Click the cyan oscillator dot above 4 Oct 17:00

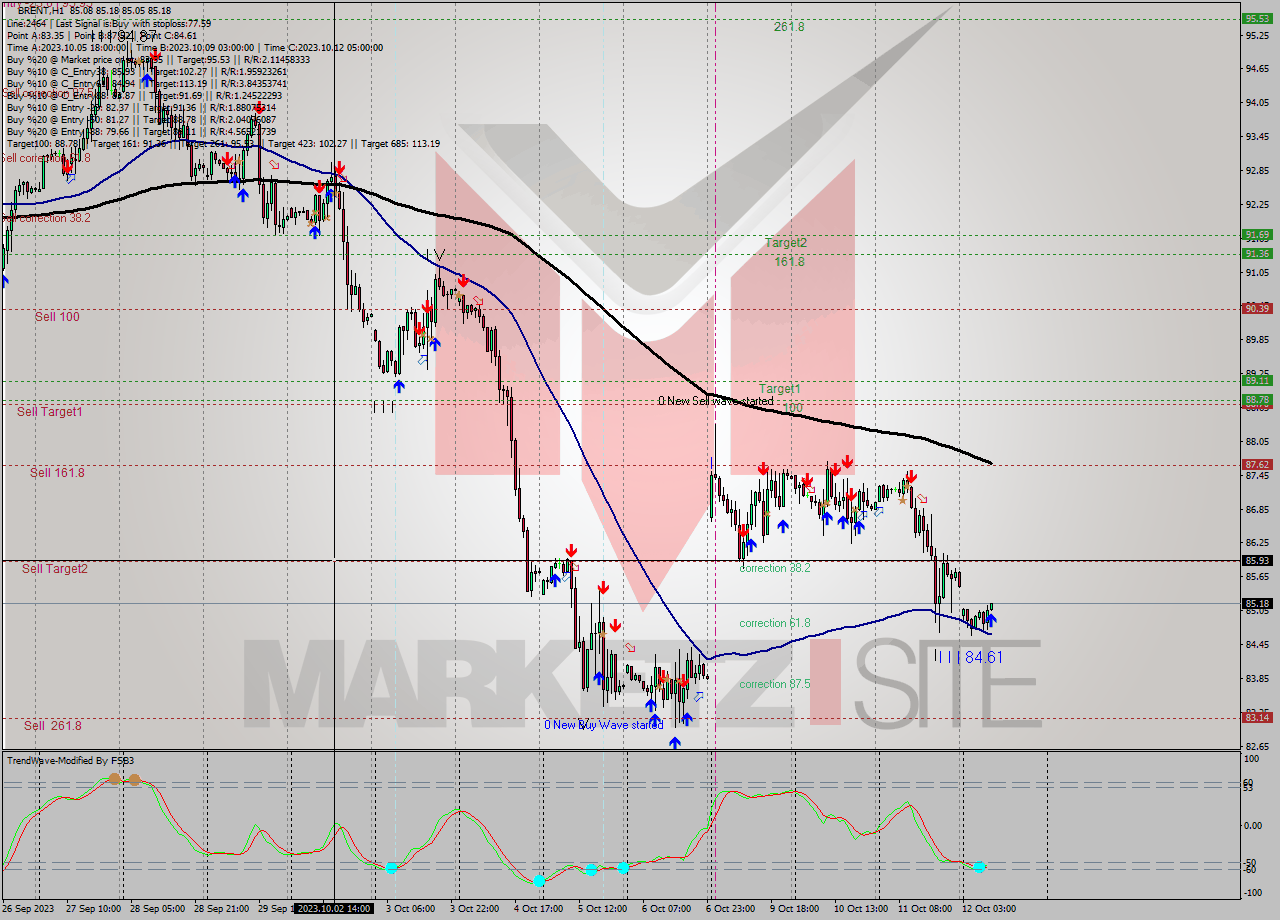(539, 880)
